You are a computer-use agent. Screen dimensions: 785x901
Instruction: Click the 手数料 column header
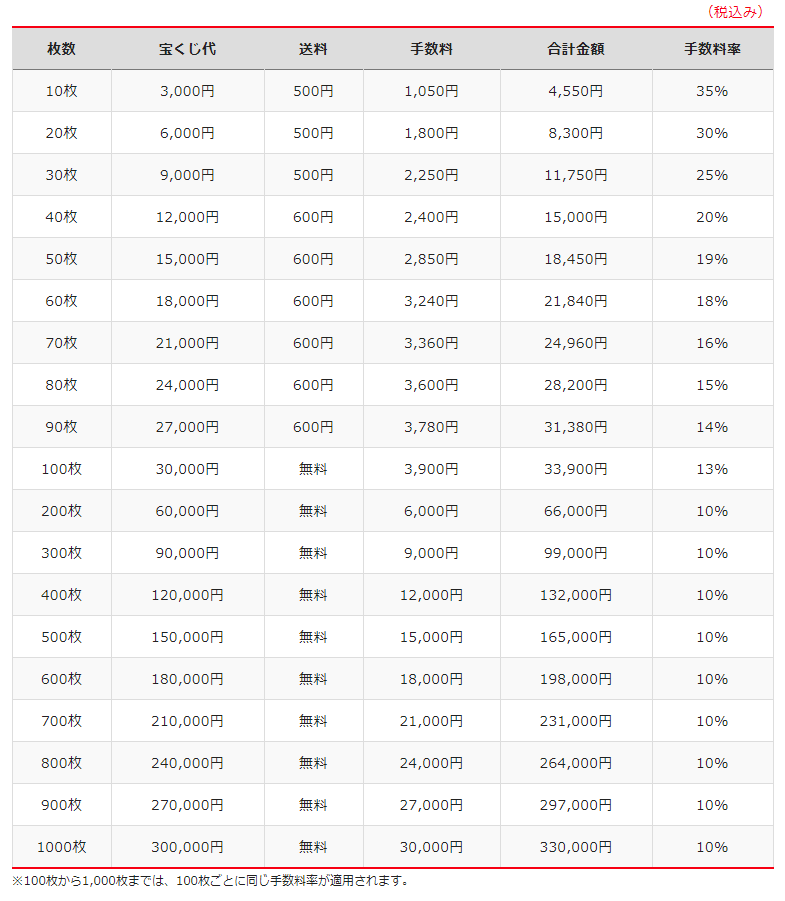[x=432, y=49]
